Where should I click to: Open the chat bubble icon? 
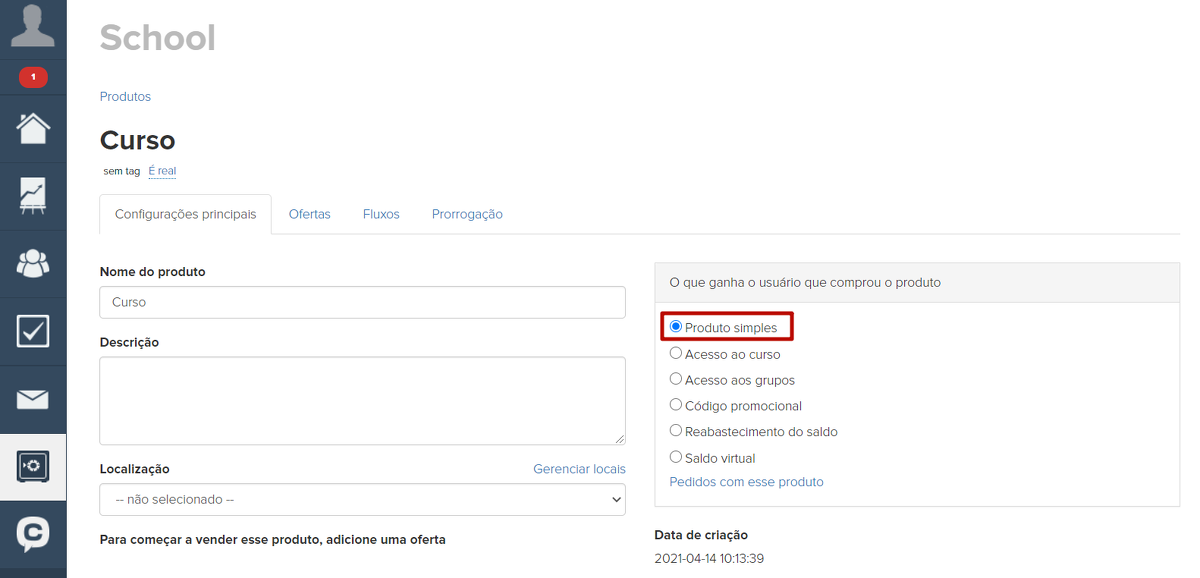tap(33, 534)
